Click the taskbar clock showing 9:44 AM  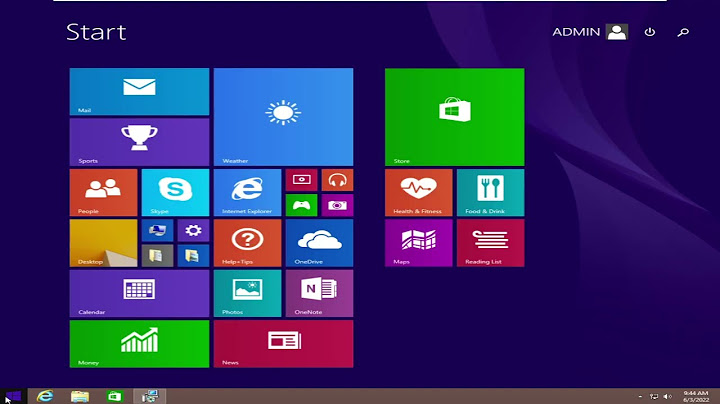click(x=696, y=396)
